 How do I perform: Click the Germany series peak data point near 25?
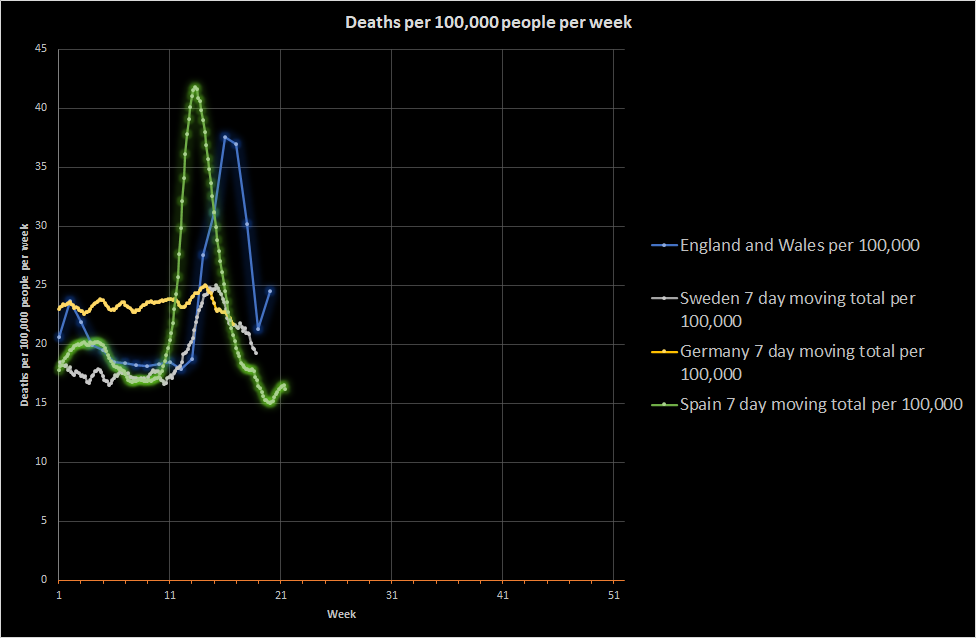pos(206,285)
